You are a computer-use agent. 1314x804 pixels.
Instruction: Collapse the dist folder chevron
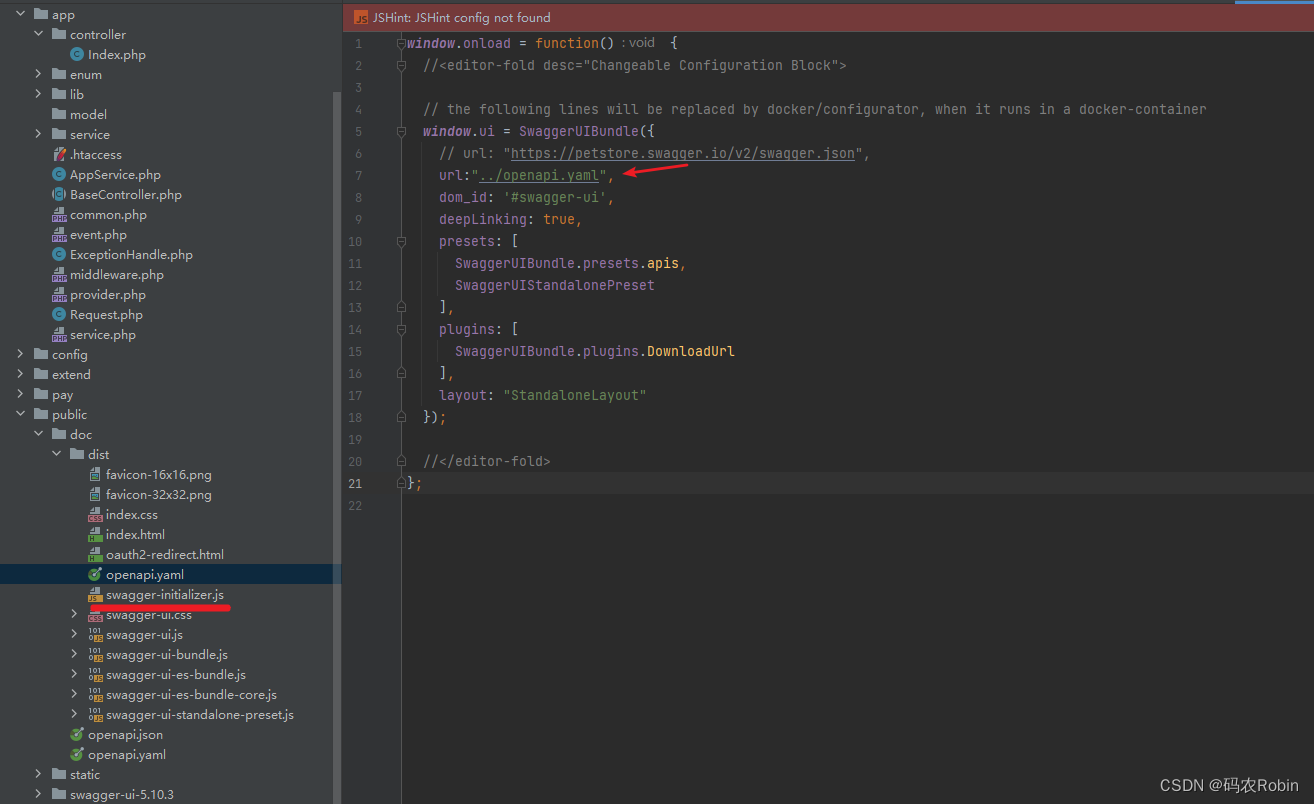pyautogui.click(x=57, y=454)
